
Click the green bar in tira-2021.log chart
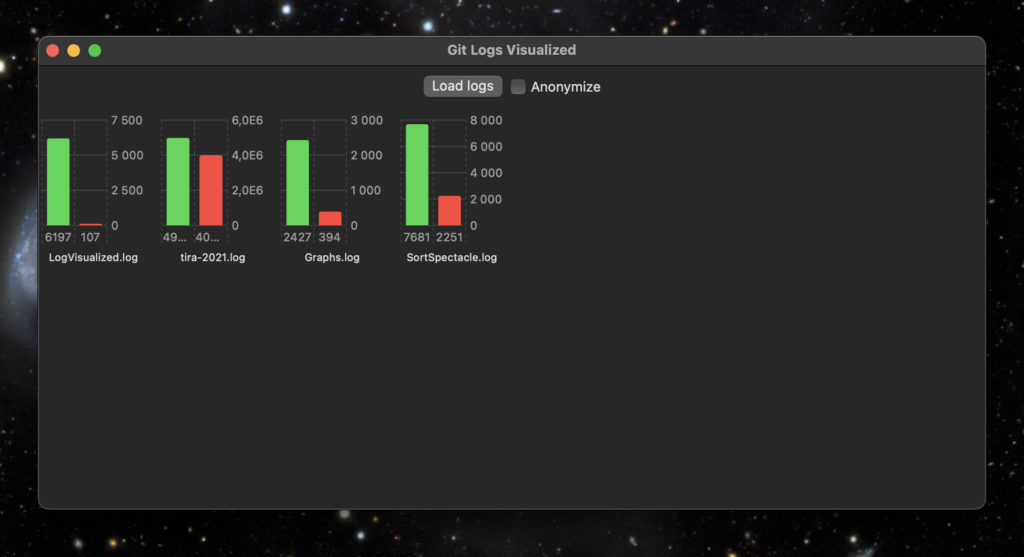178,182
